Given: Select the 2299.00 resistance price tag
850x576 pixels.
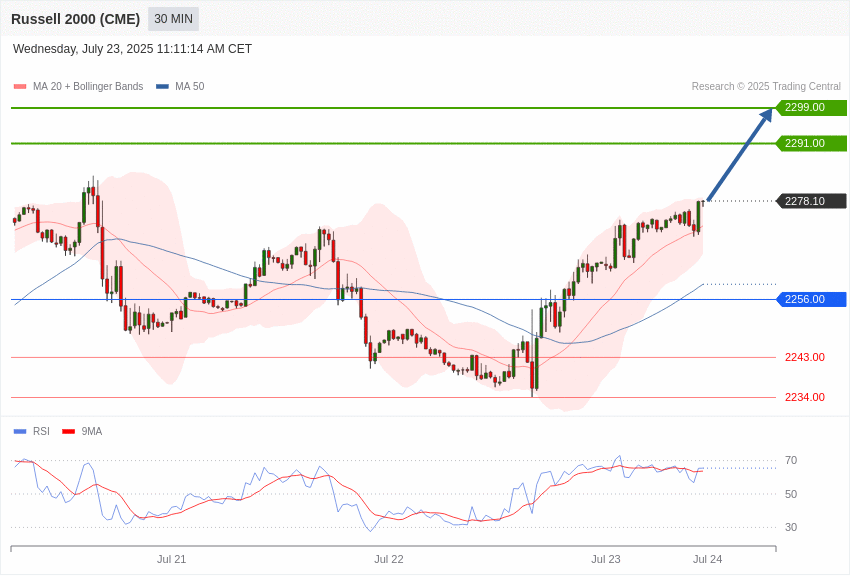Looking at the screenshot, I should pos(812,107).
